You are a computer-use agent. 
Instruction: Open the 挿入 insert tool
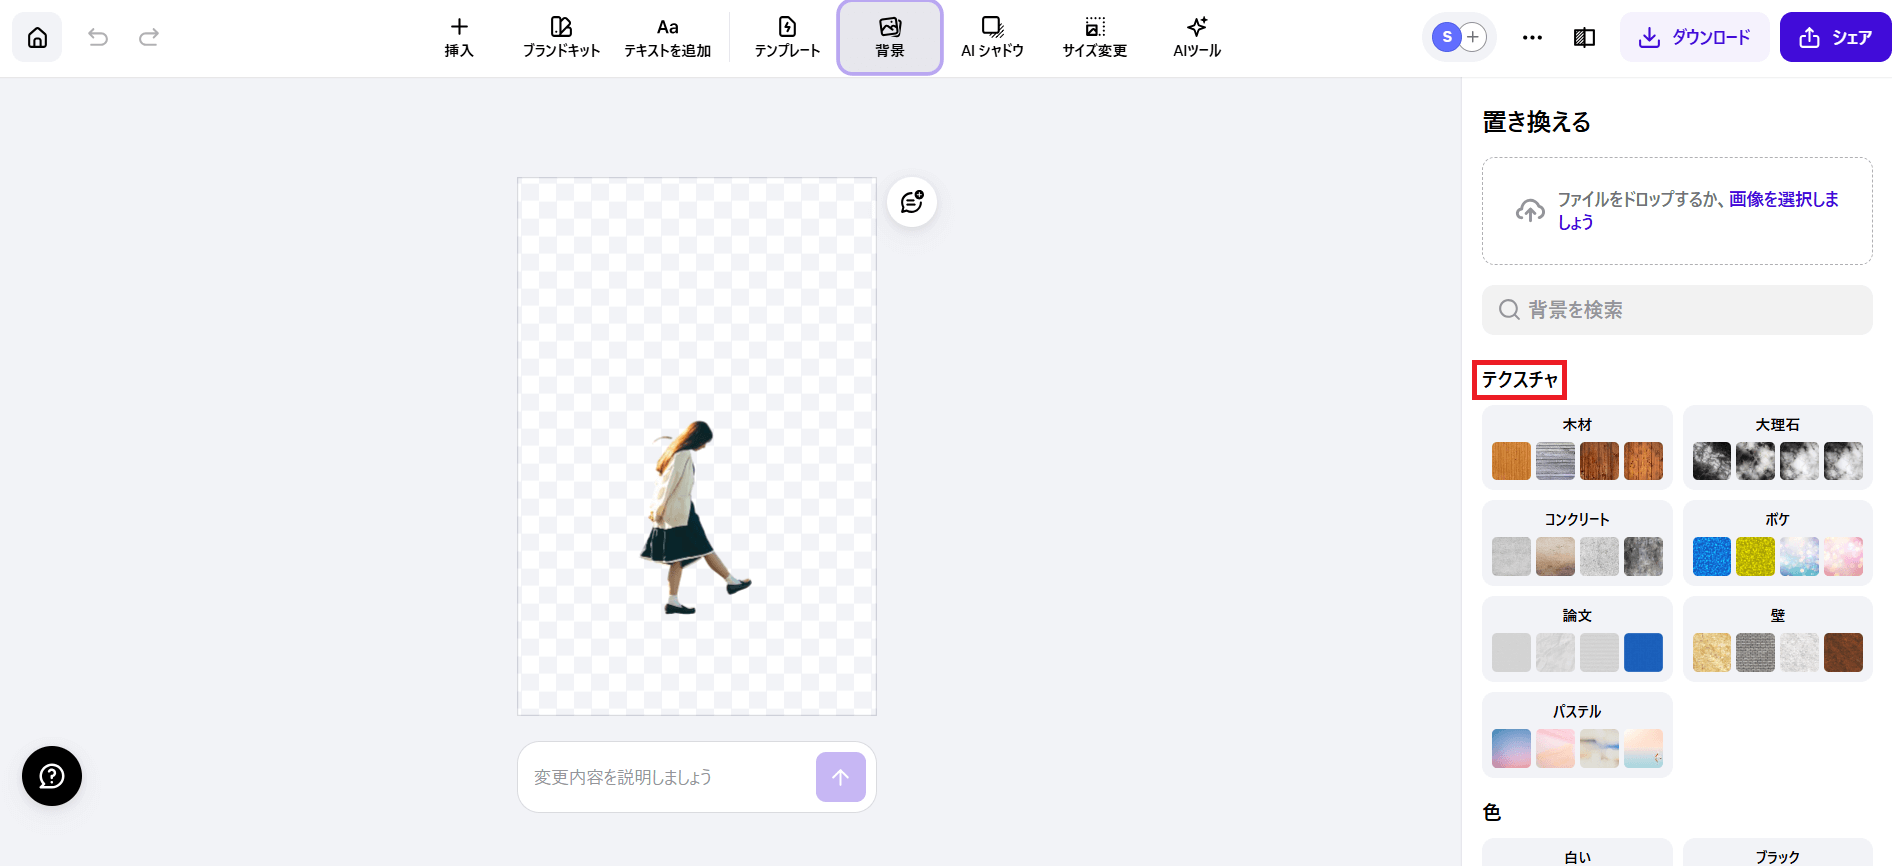click(459, 38)
